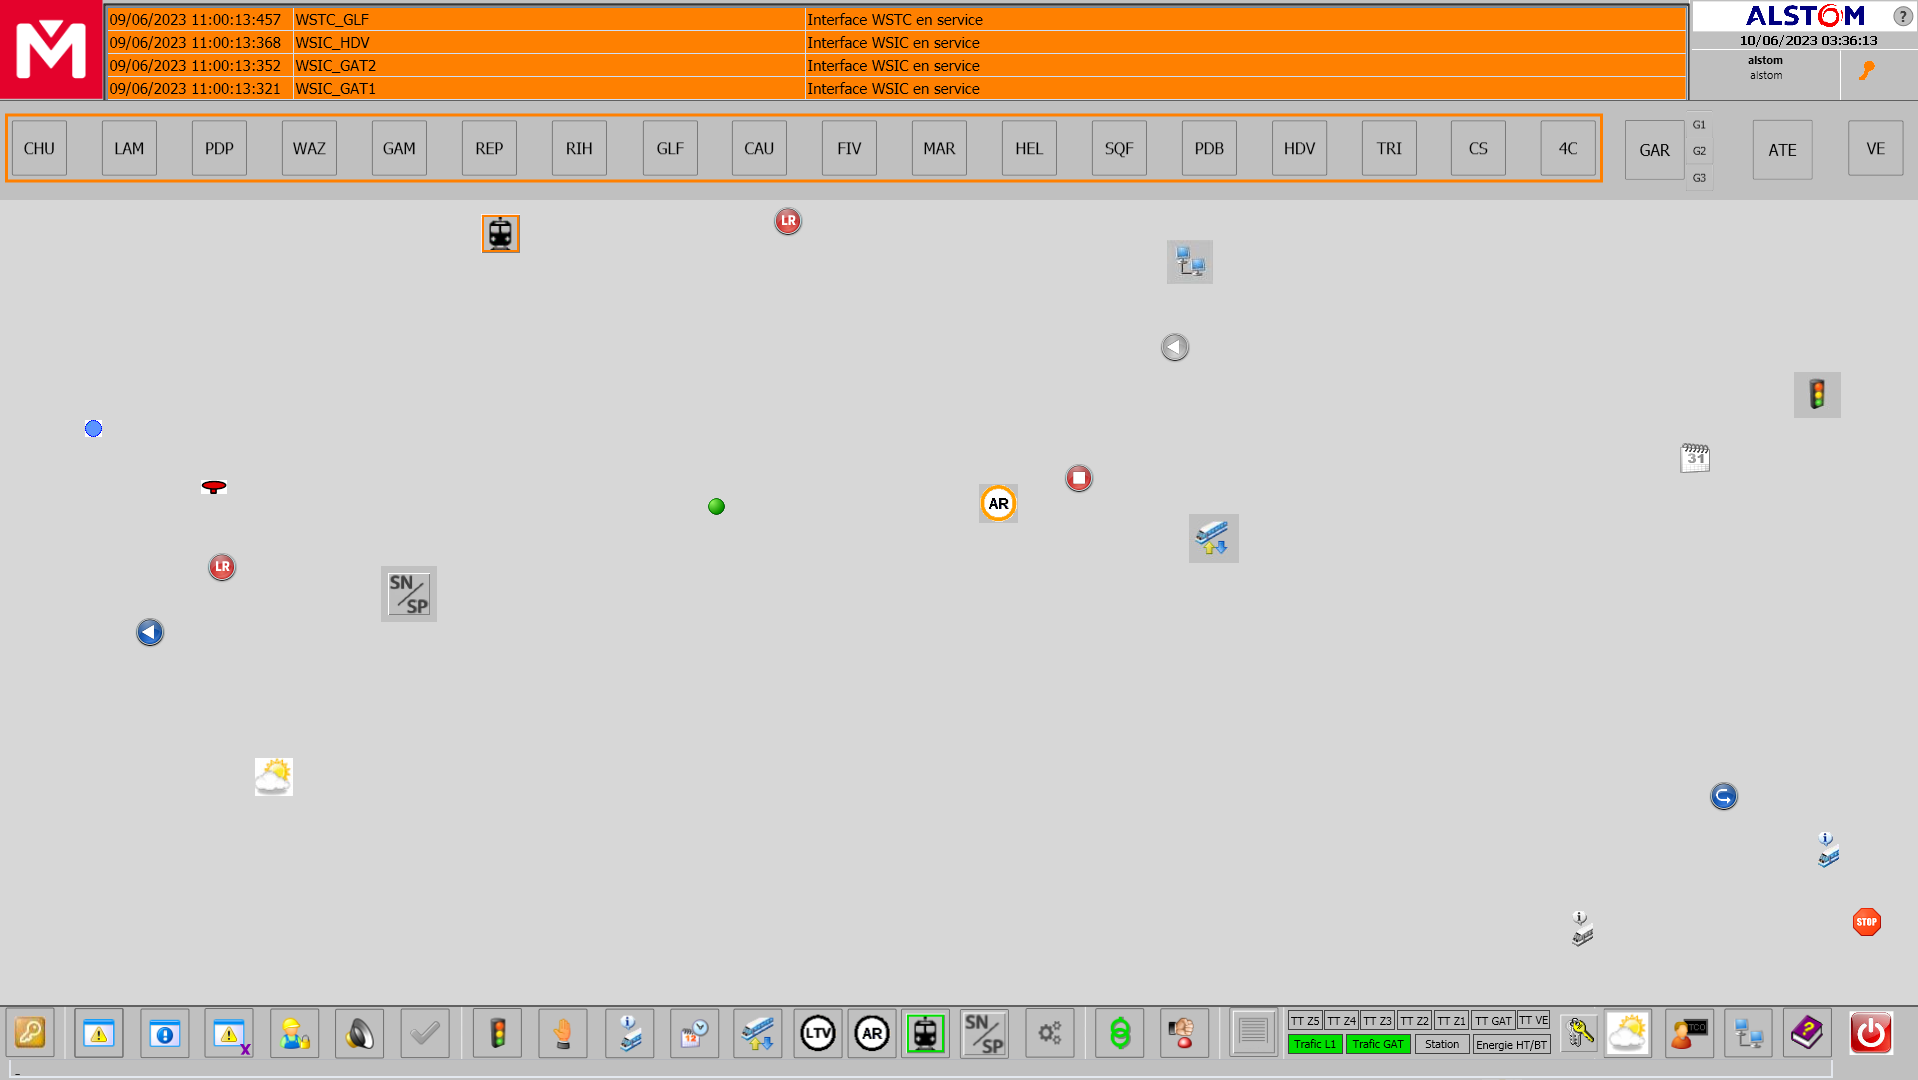Screen dimensions: 1918x1080
Task: Select the network stations icon
Action: point(1748,1034)
